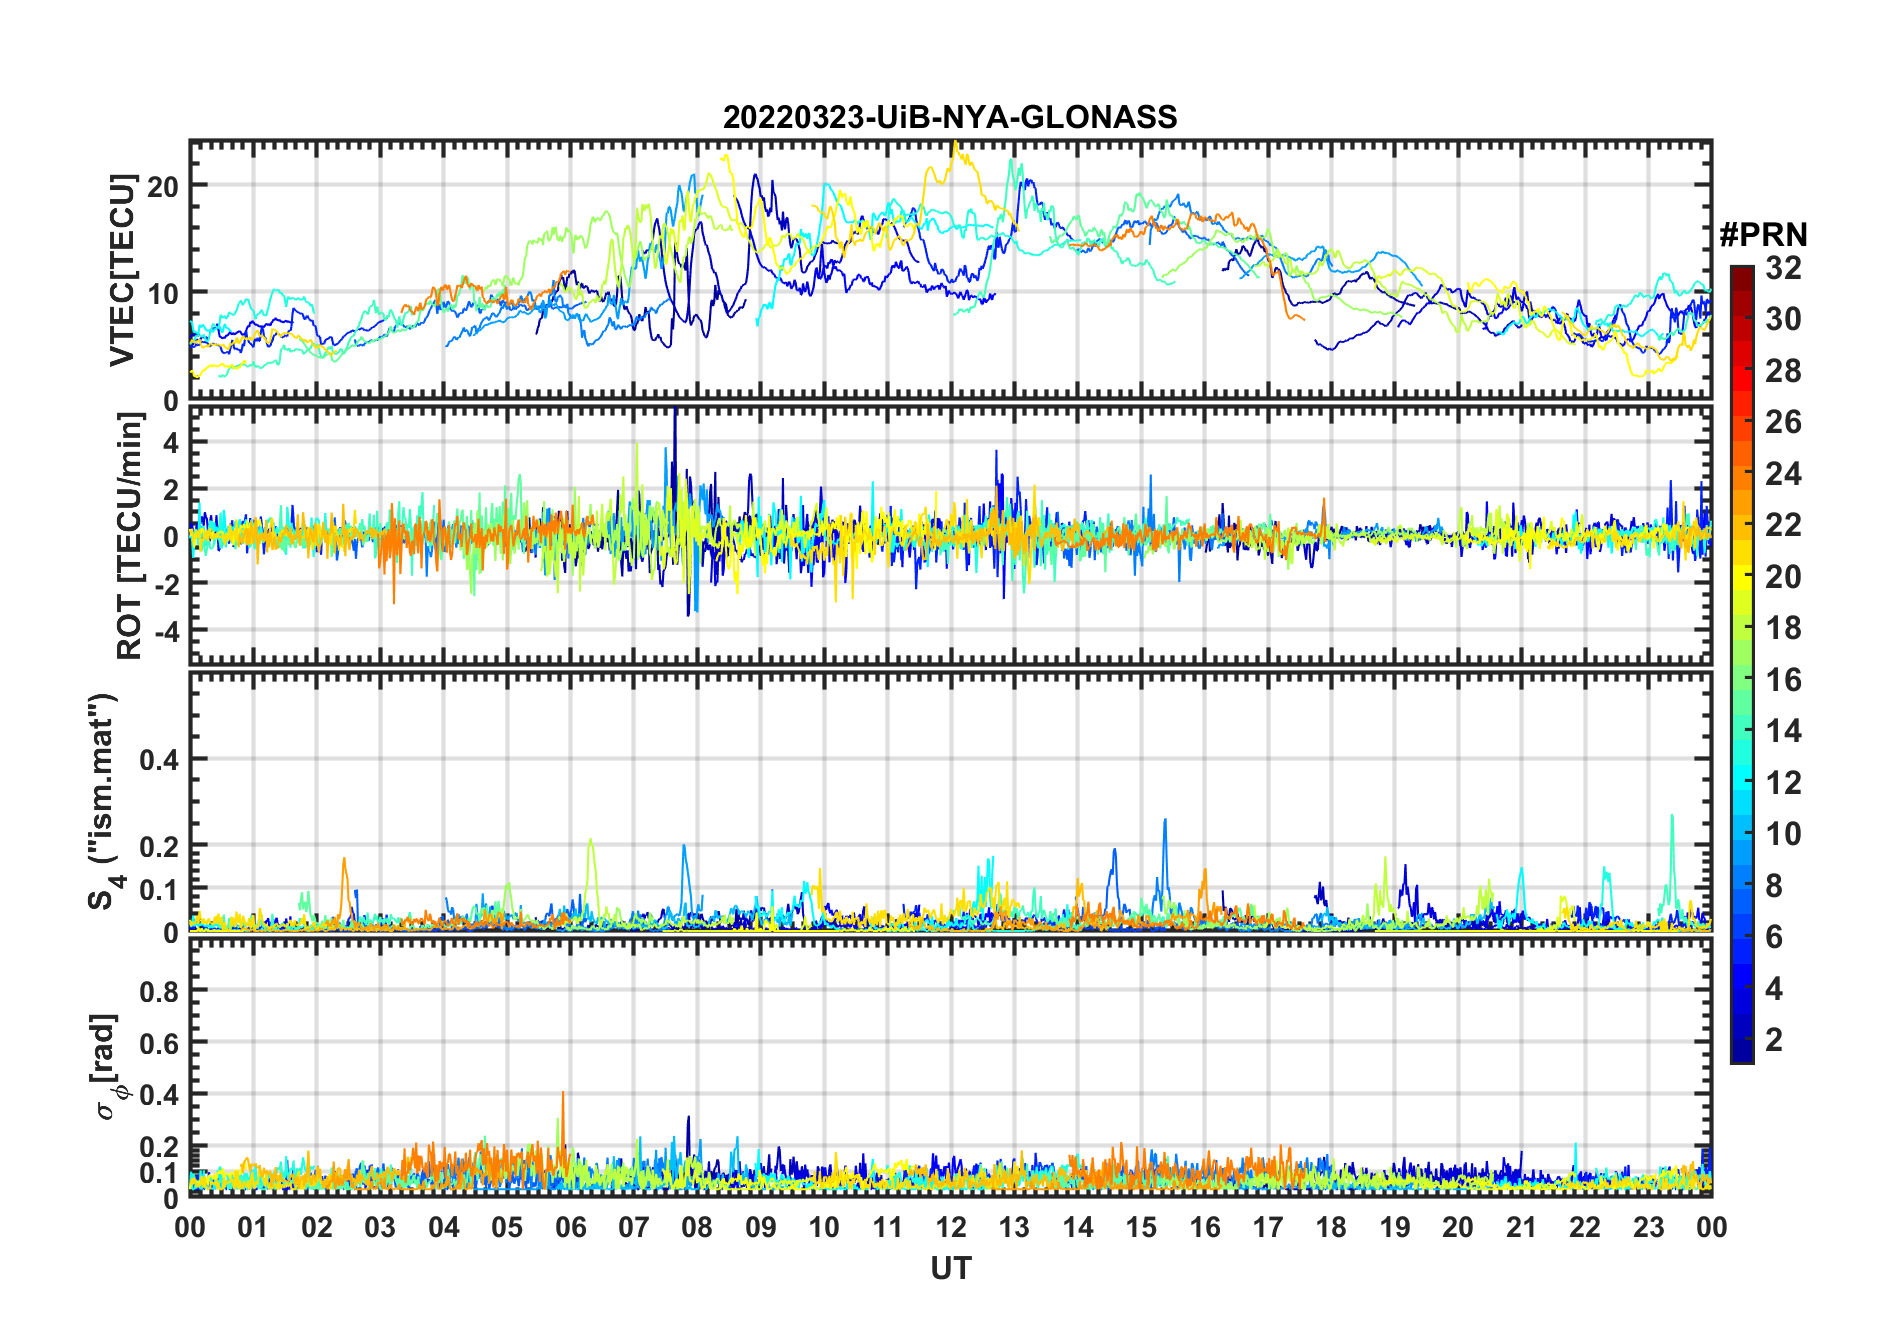Click the 18 hour tick on the UT axis
Image resolution: width=1902 pixels, height=1330 pixels.
(x=1331, y=1227)
